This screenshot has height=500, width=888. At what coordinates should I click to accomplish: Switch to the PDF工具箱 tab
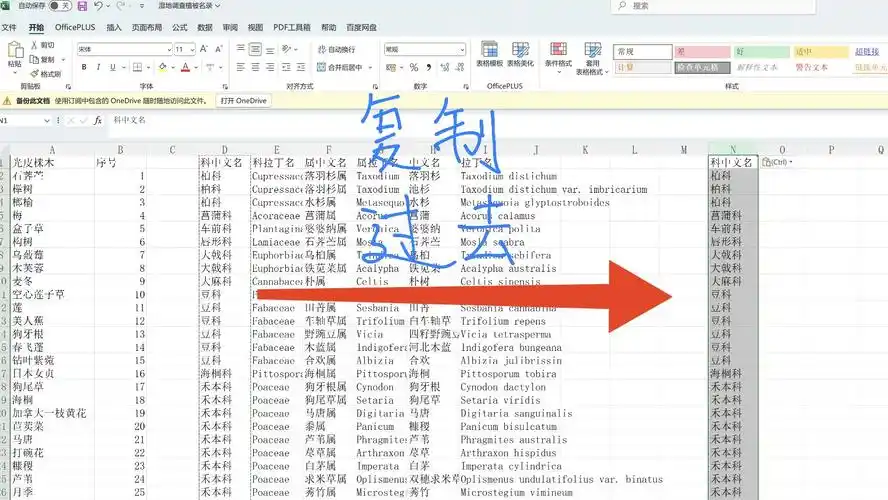pos(292,27)
